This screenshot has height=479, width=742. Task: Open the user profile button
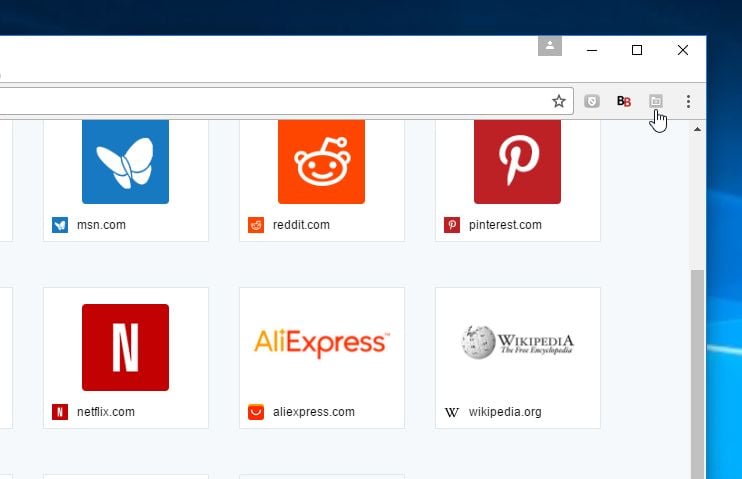pyautogui.click(x=550, y=46)
